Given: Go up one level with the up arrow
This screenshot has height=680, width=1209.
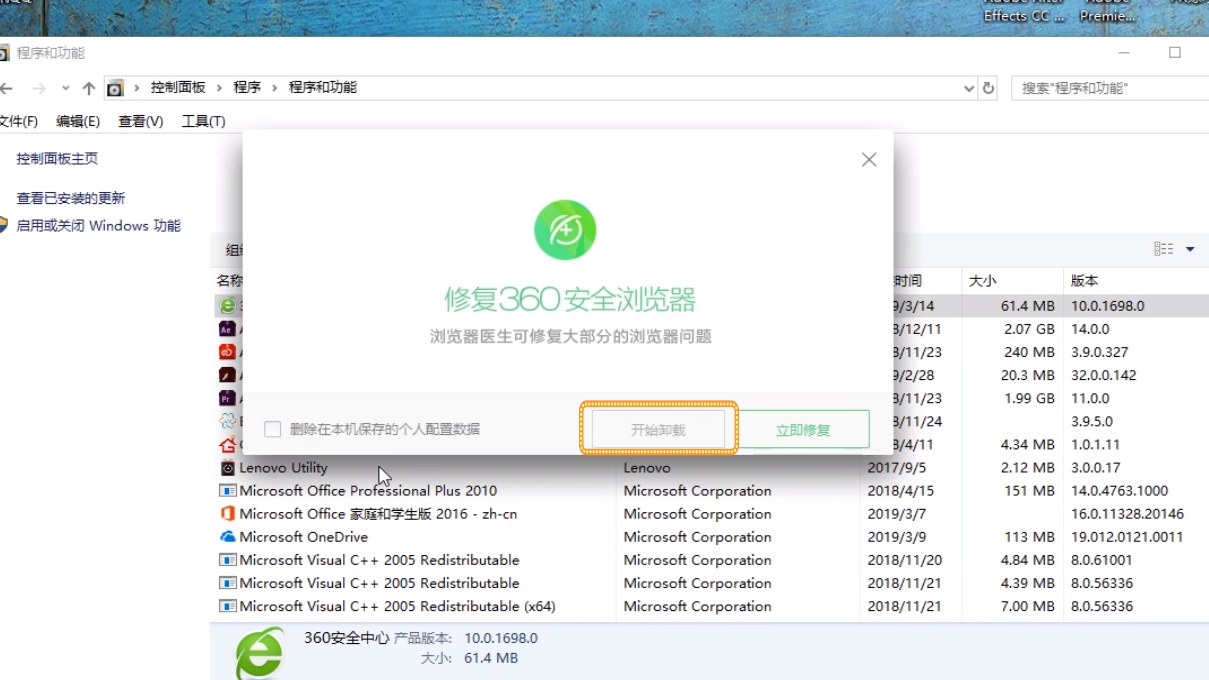Looking at the screenshot, I should pos(89,88).
